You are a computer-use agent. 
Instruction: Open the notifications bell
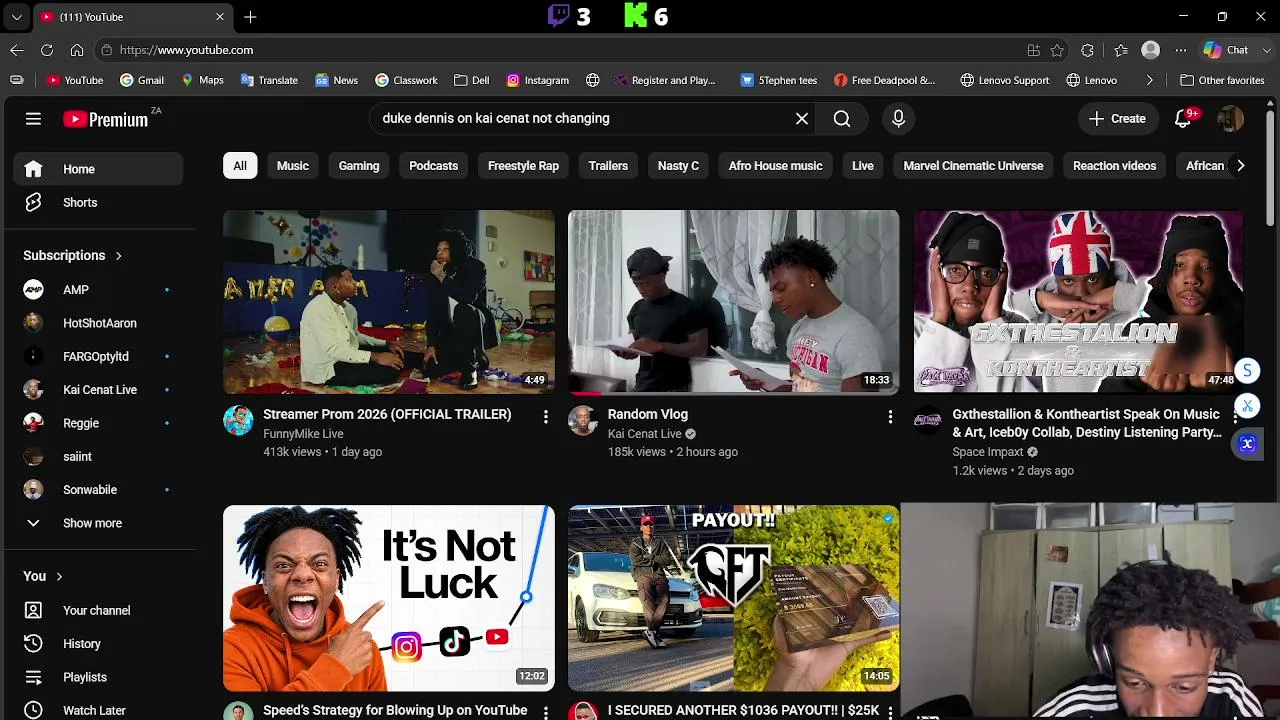1183,119
